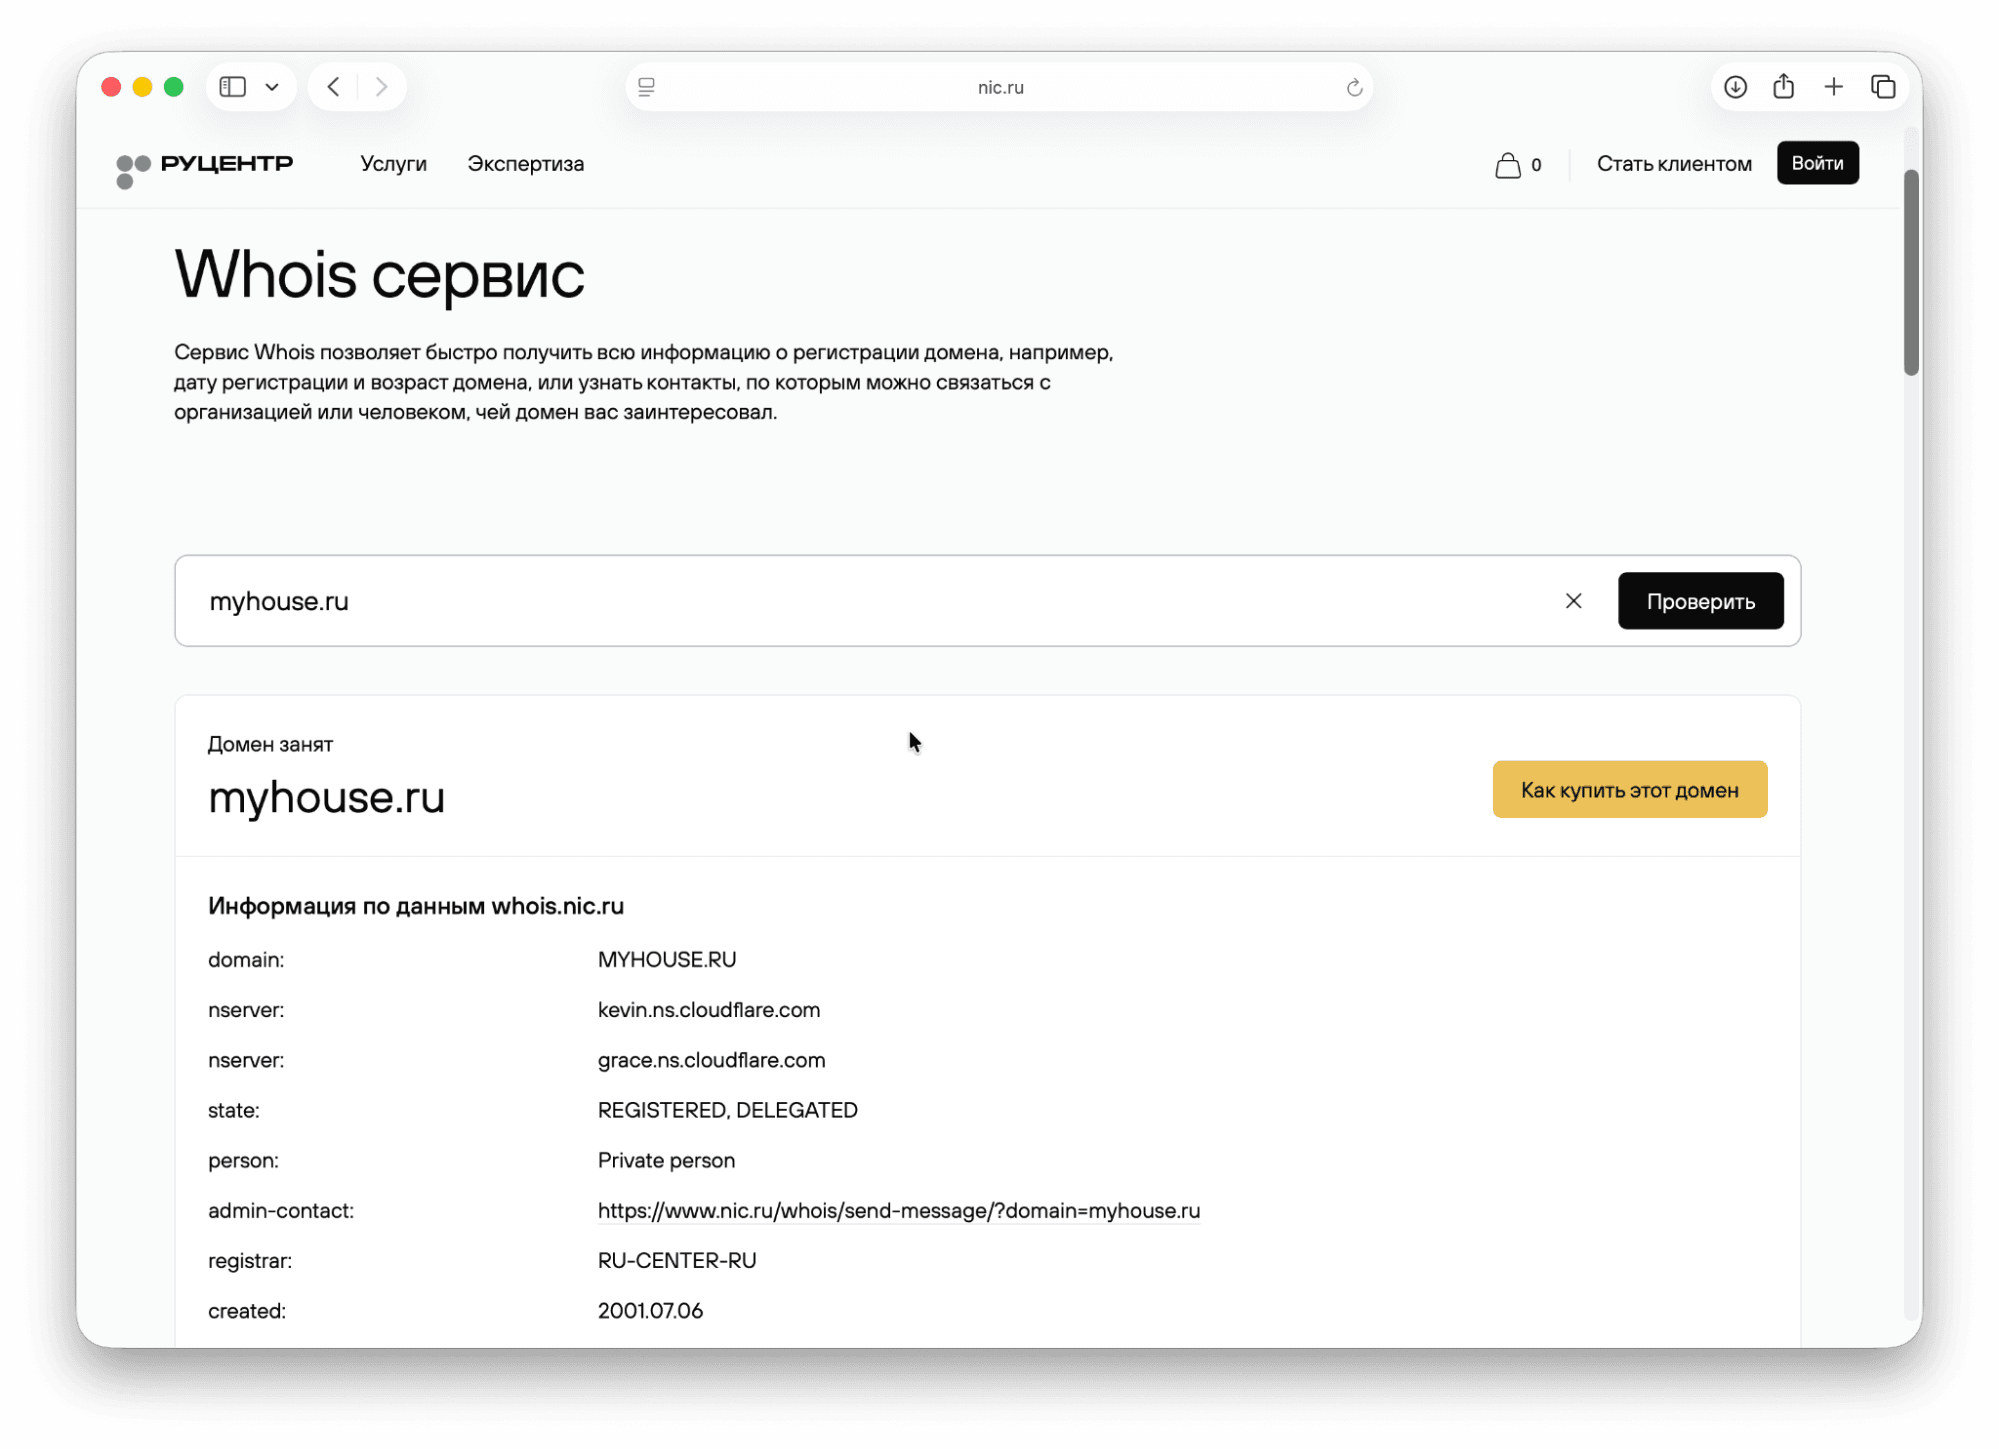This screenshot has width=1999, height=1449.
Task: Open the Экспертиза menu
Action: [x=526, y=164]
